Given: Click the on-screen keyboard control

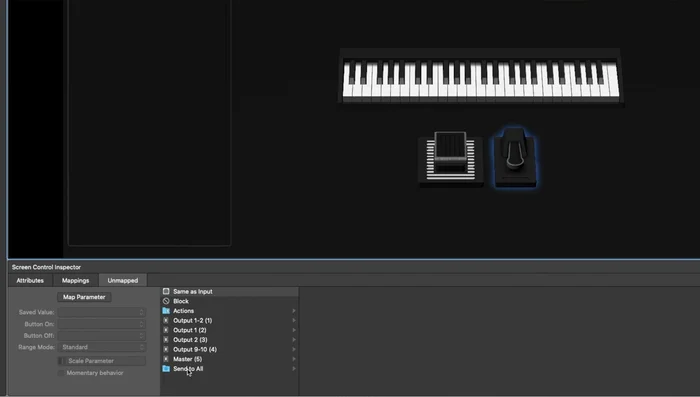Looking at the screenshot, I should coord(481,77).
